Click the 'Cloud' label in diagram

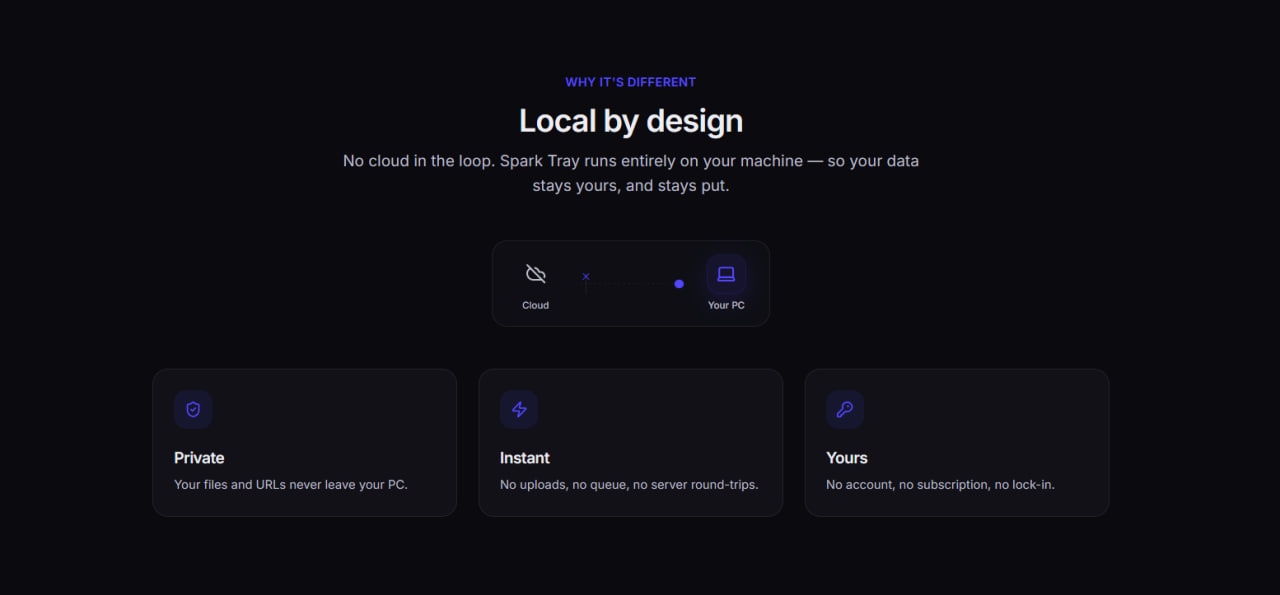(536, 305)
